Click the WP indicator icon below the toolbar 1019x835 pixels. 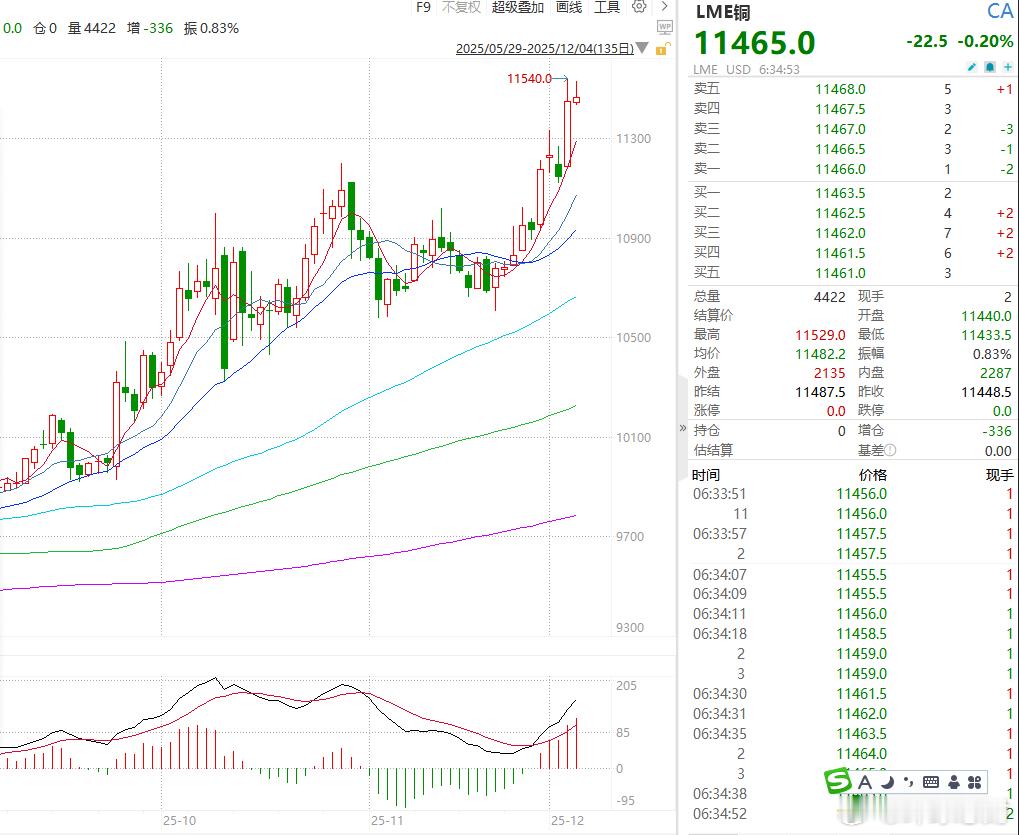pyautogui.click(x=664, y=27)
